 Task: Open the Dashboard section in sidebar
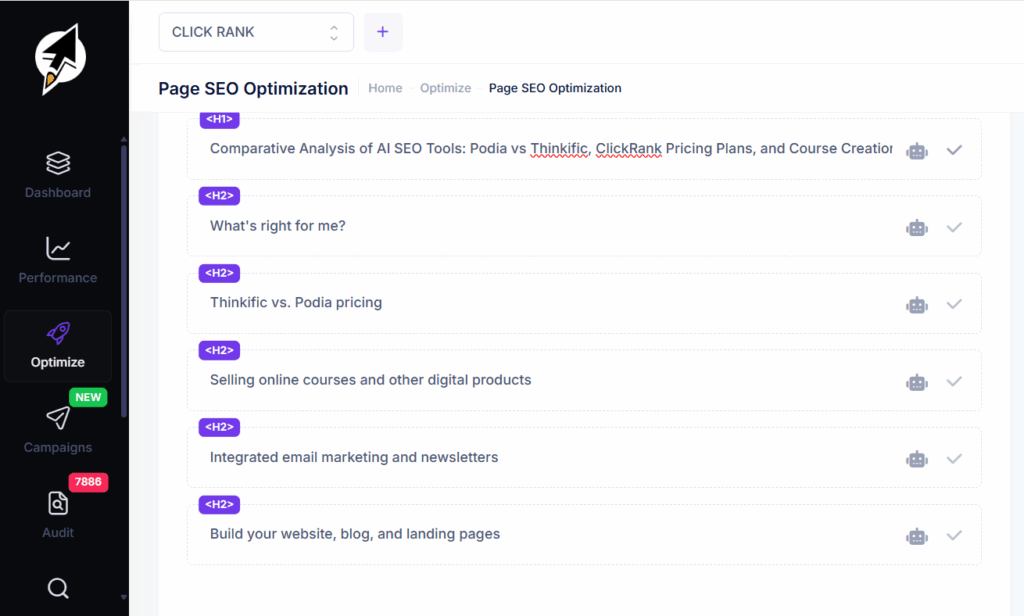tap(57, 175)
